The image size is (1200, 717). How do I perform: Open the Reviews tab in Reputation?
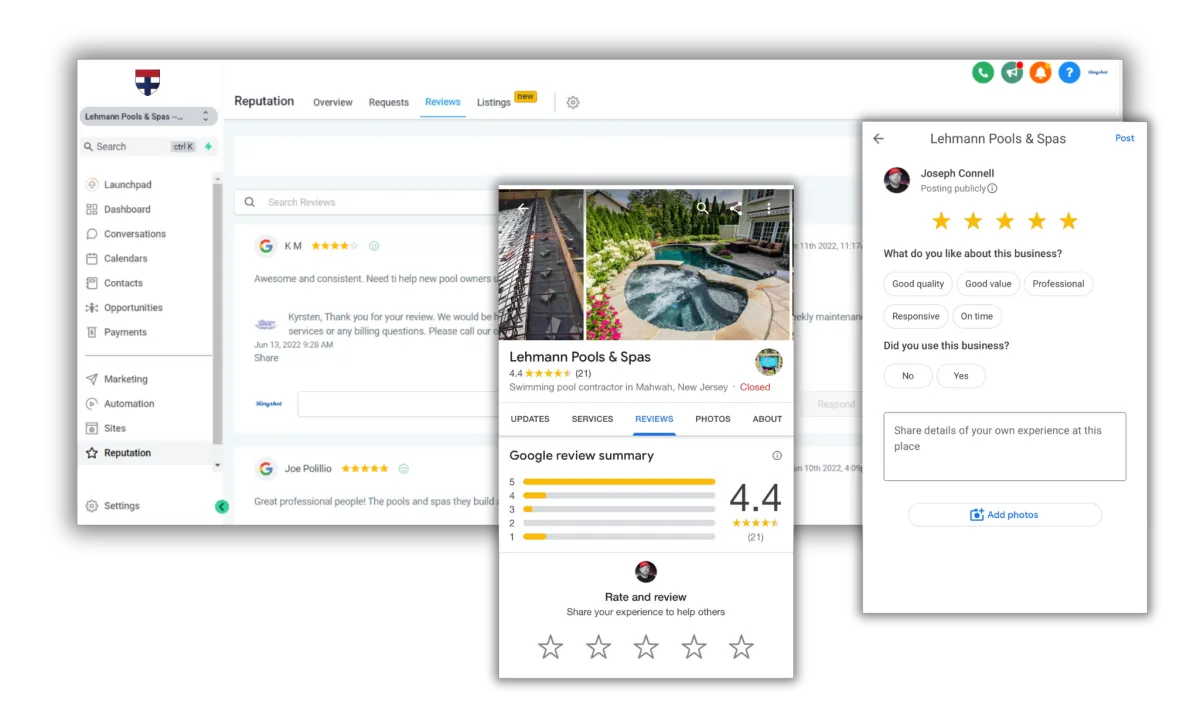tap(443, 102)
